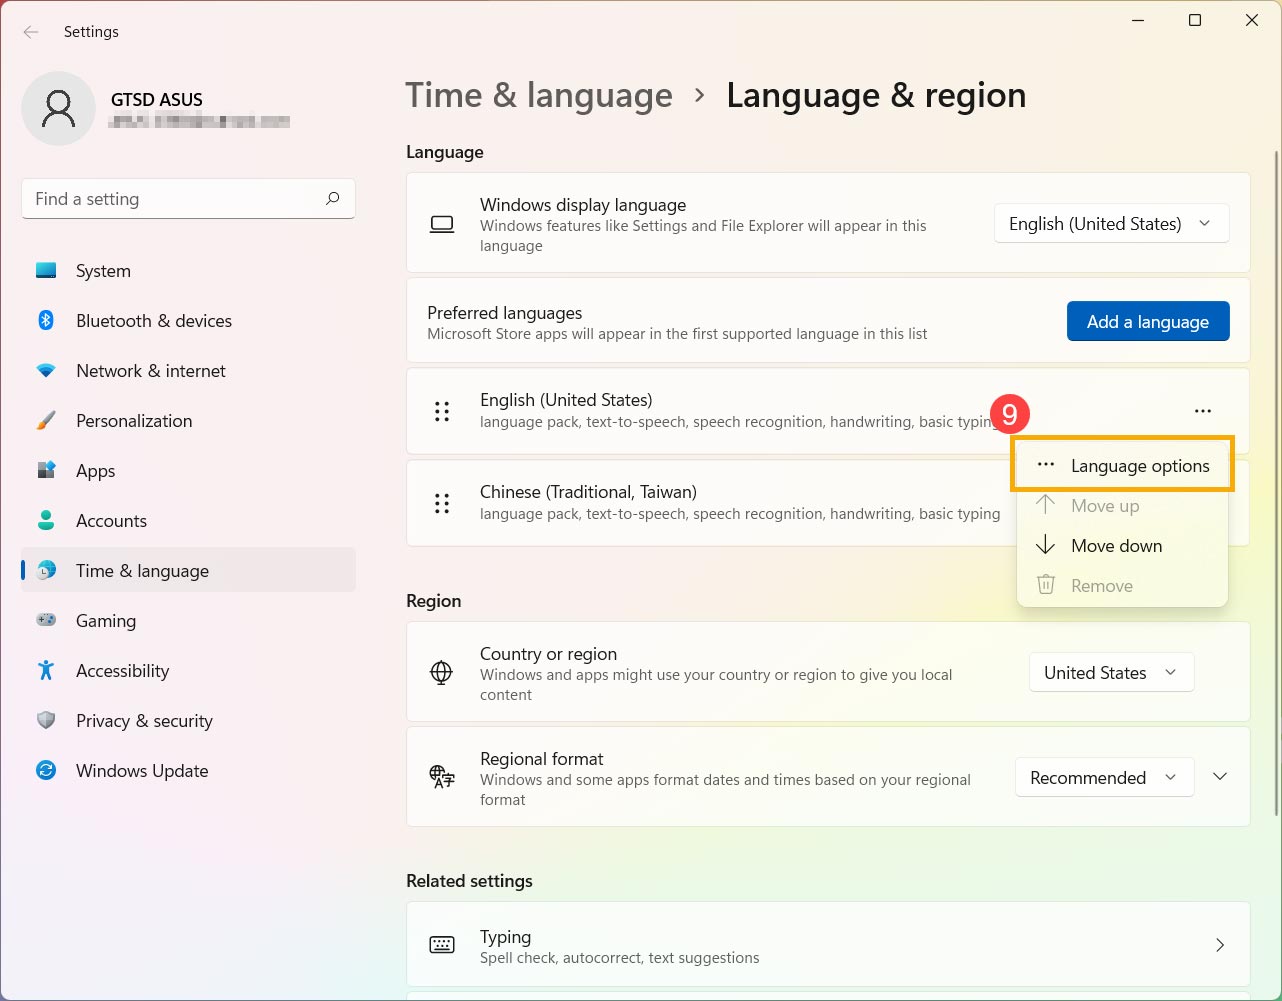
Task: Click the globe icon beside Country or region
Action: click(x=441, y=673)
